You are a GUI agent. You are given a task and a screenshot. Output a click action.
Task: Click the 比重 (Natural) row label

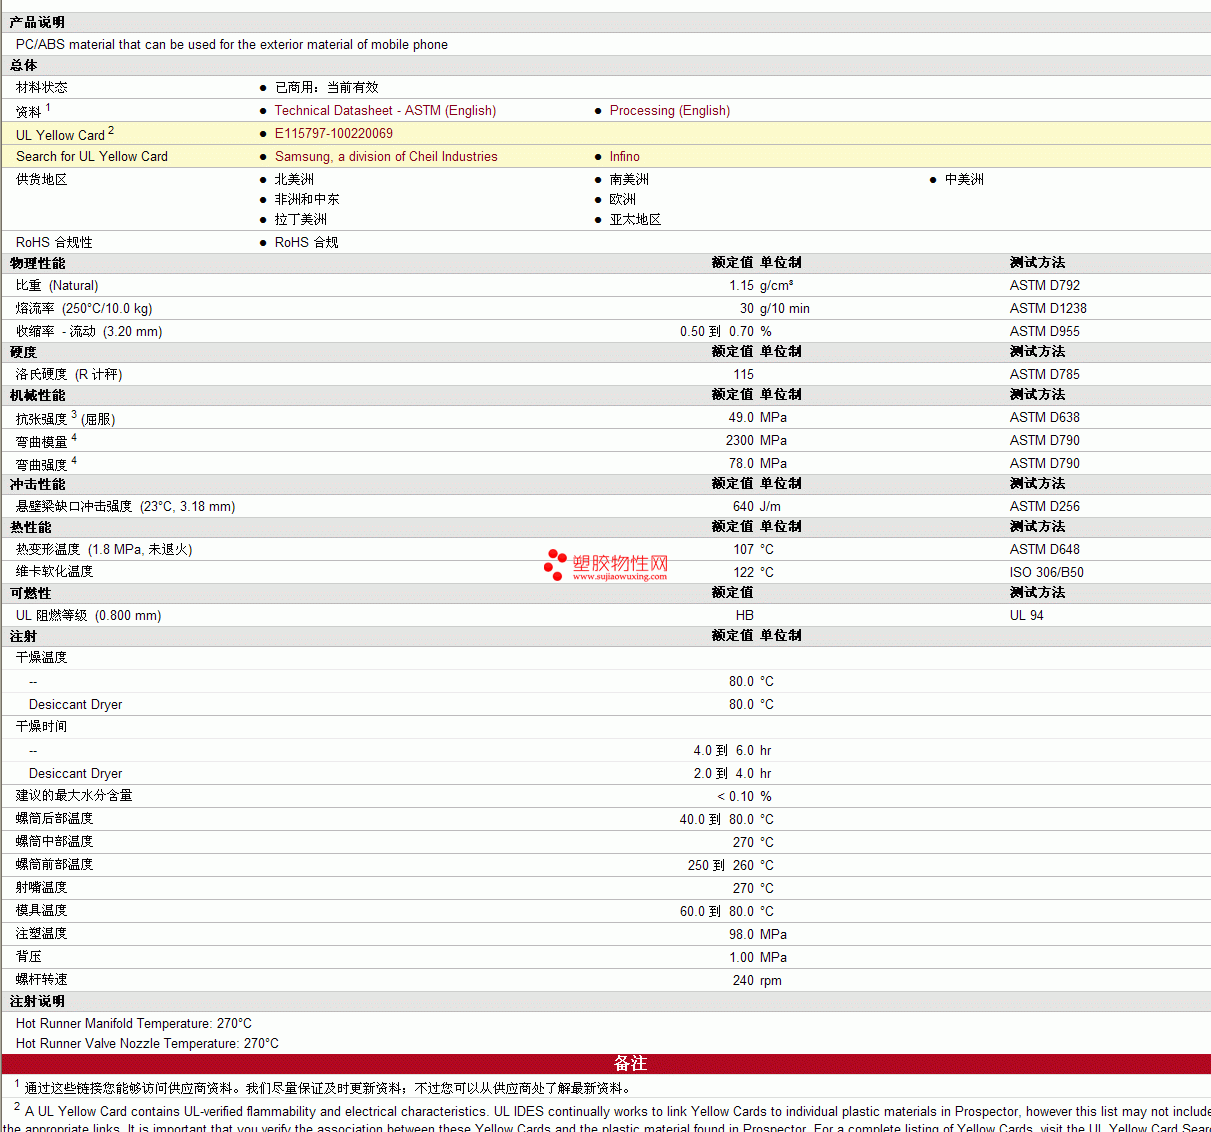coord(57,286)
